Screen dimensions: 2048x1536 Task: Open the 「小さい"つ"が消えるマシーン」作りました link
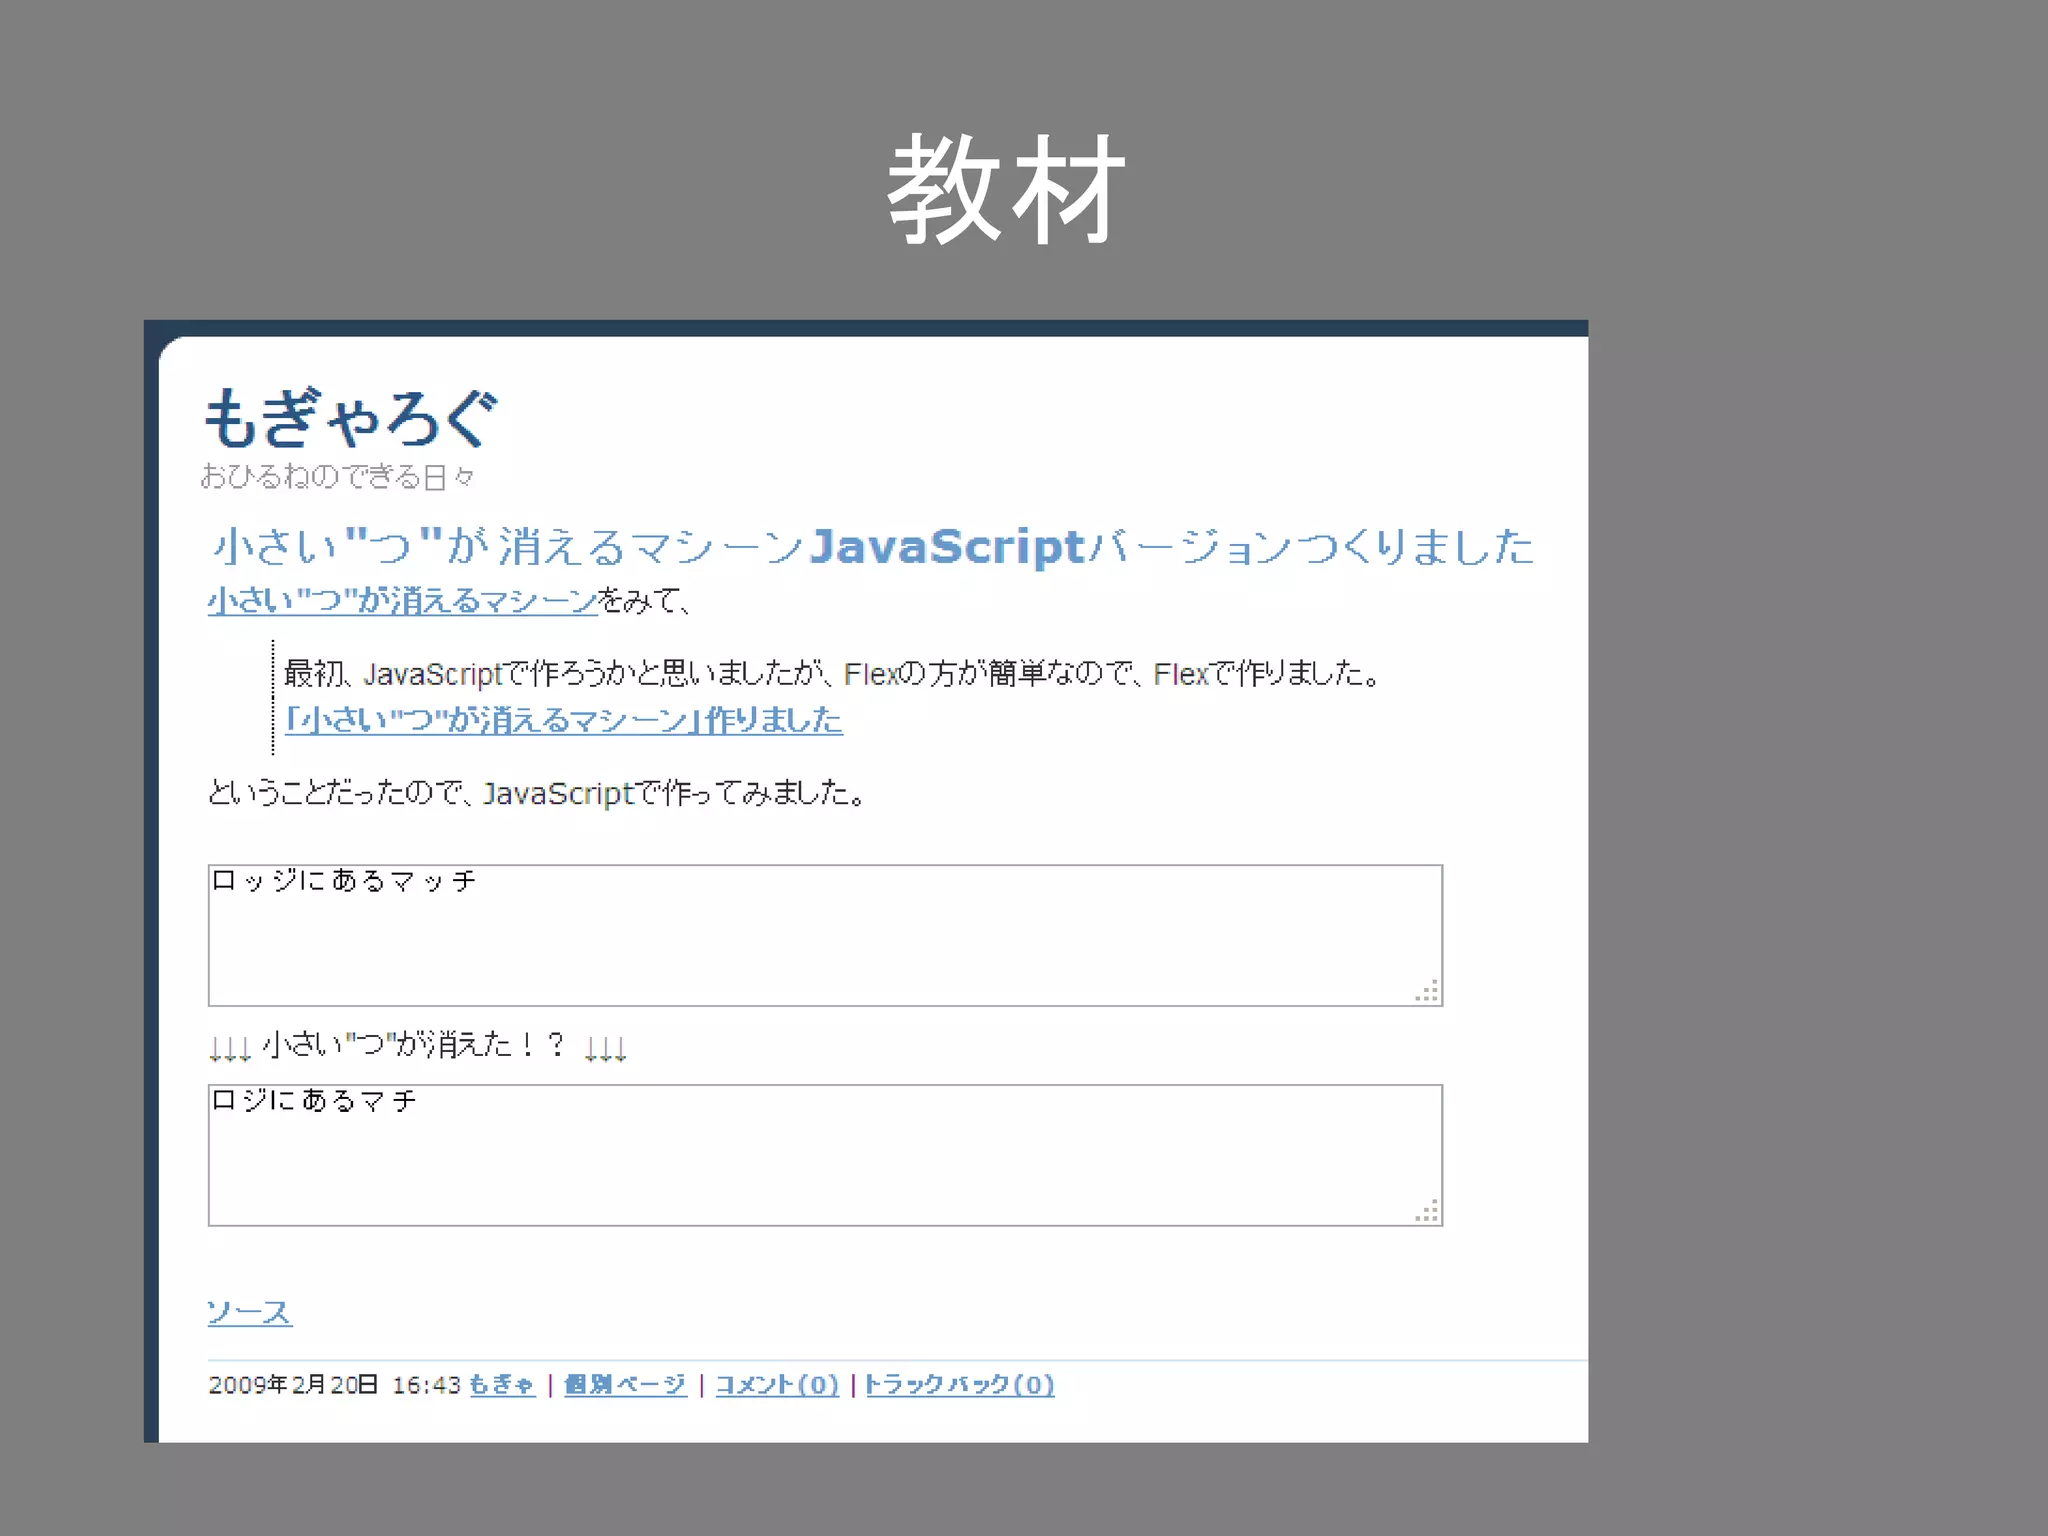click(x=564, y=720)
